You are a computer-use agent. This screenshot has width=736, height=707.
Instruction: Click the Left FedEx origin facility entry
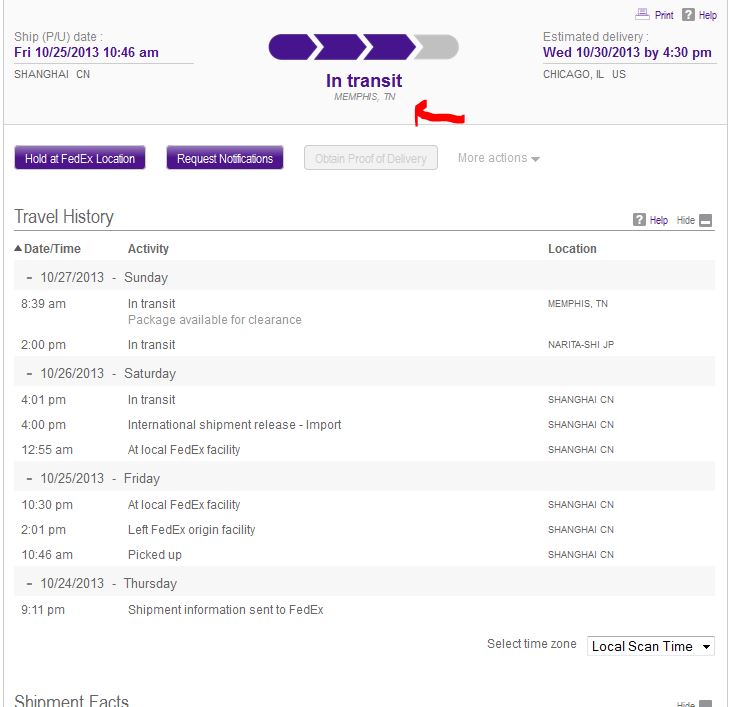pos(191,530)
